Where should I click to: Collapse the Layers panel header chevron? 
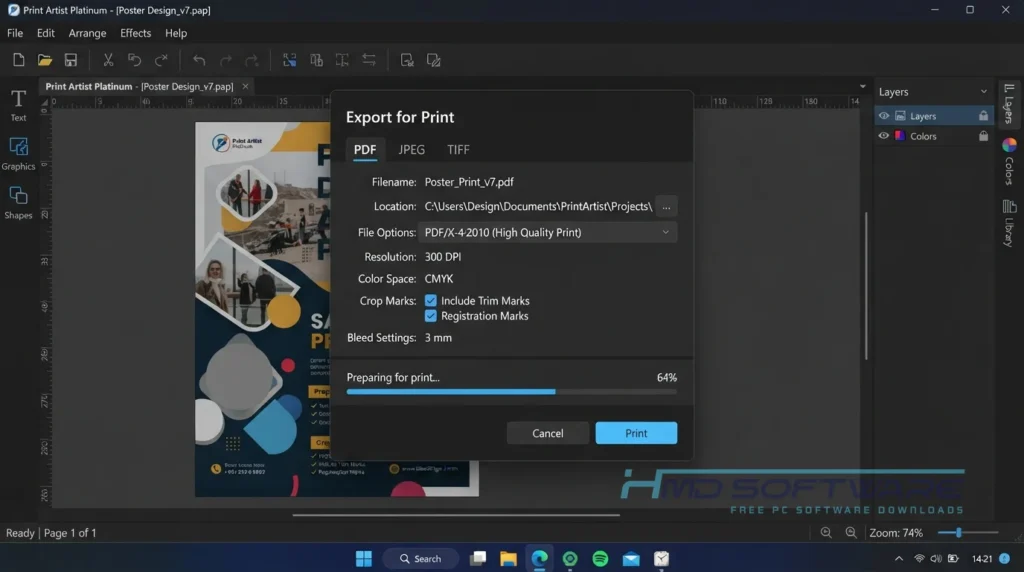(984, 92)
